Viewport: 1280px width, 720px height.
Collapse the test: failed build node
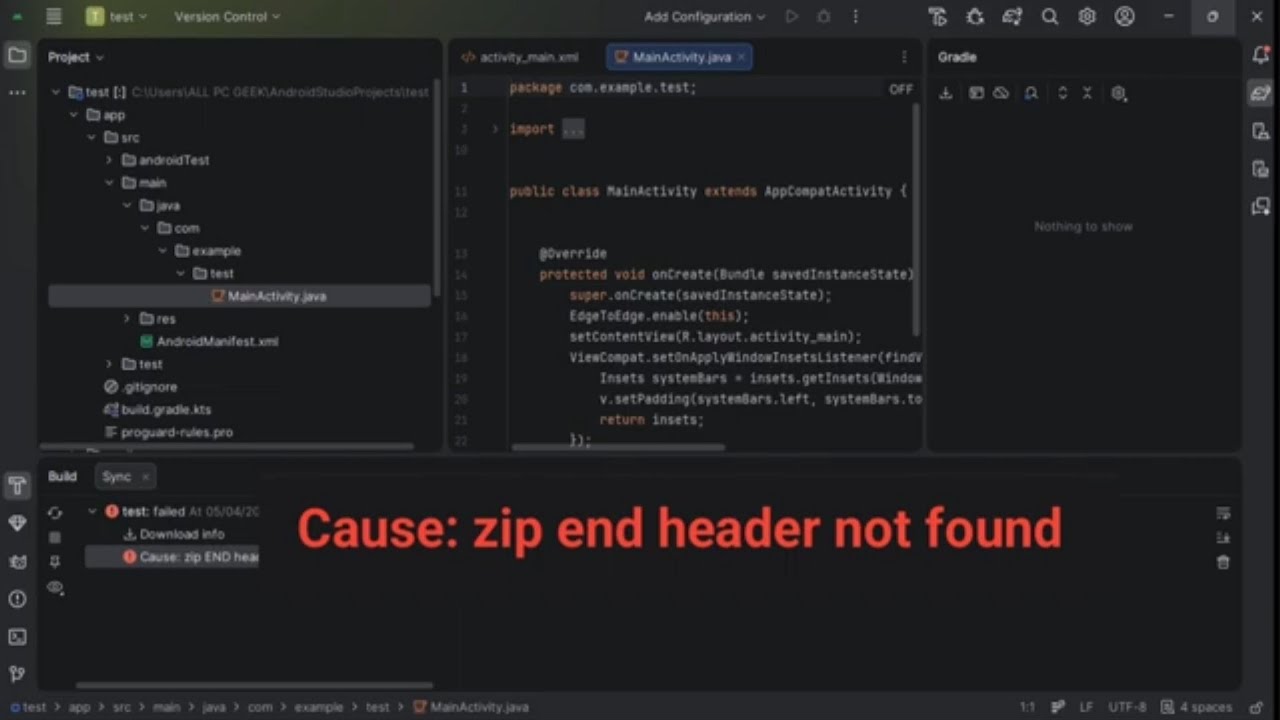[92, 511]
